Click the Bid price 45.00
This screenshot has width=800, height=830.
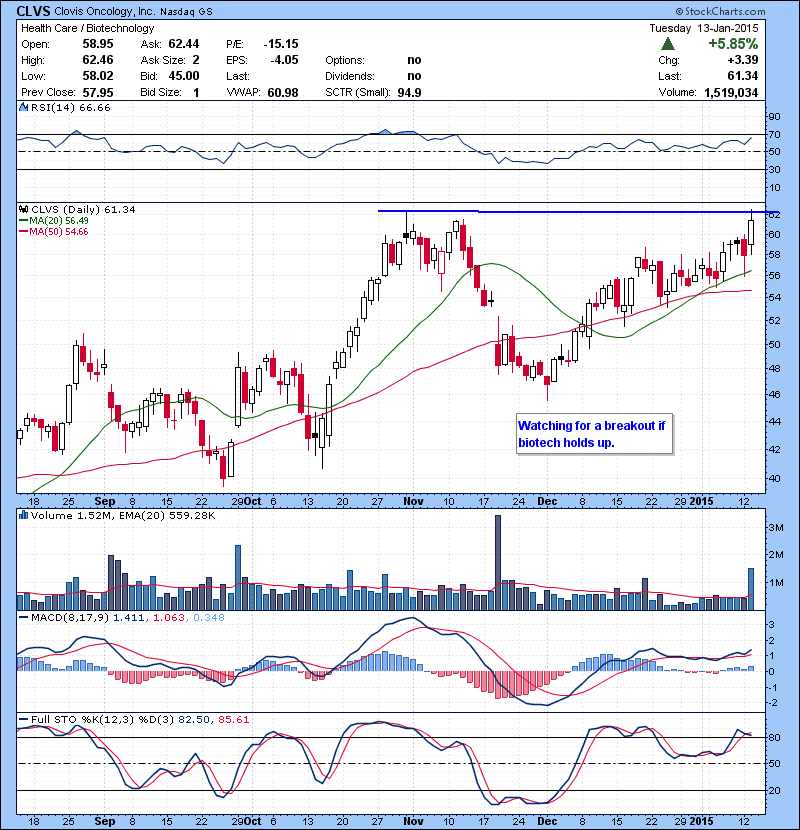click(x=184, y=76)
